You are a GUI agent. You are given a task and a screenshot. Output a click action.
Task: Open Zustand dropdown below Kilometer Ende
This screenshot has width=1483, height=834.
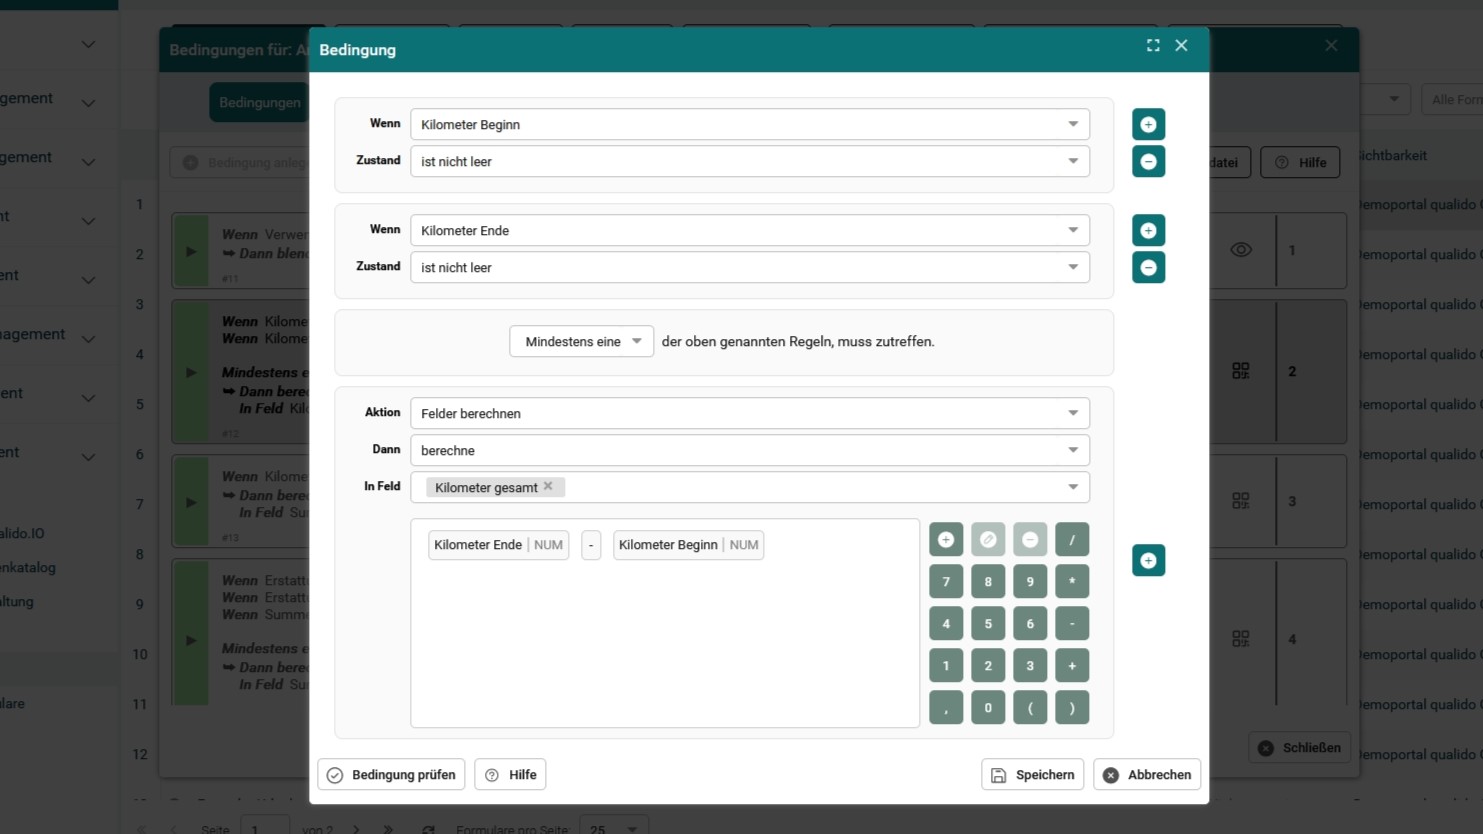tap(750, 267)
